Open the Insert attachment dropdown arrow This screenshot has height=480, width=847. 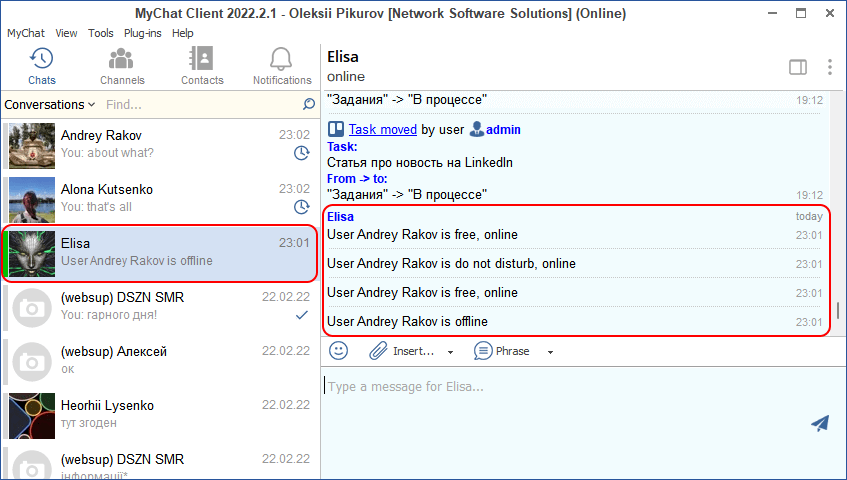(x=450, y=352)
